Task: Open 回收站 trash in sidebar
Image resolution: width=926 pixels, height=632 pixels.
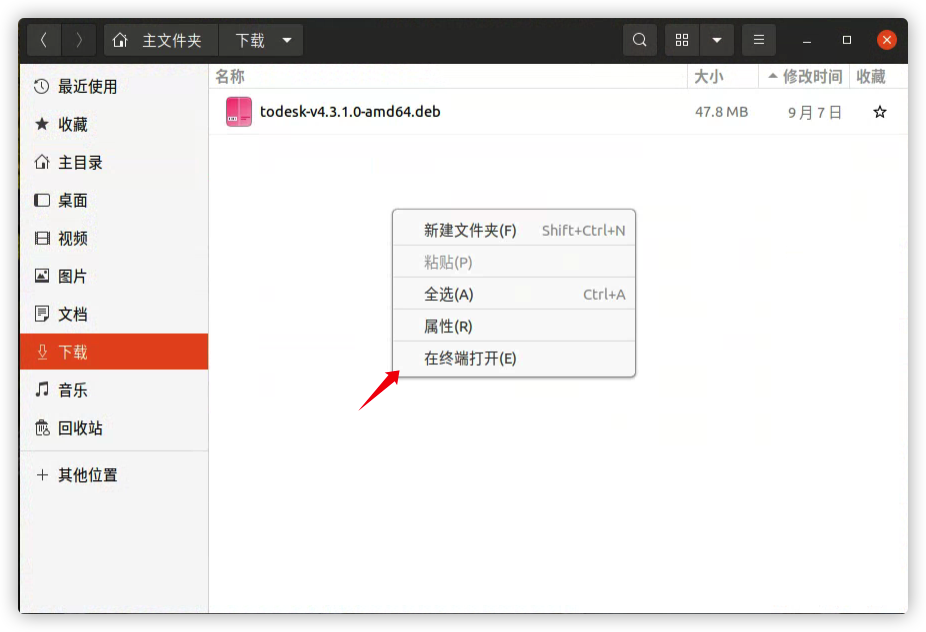Action: (80, 428)
